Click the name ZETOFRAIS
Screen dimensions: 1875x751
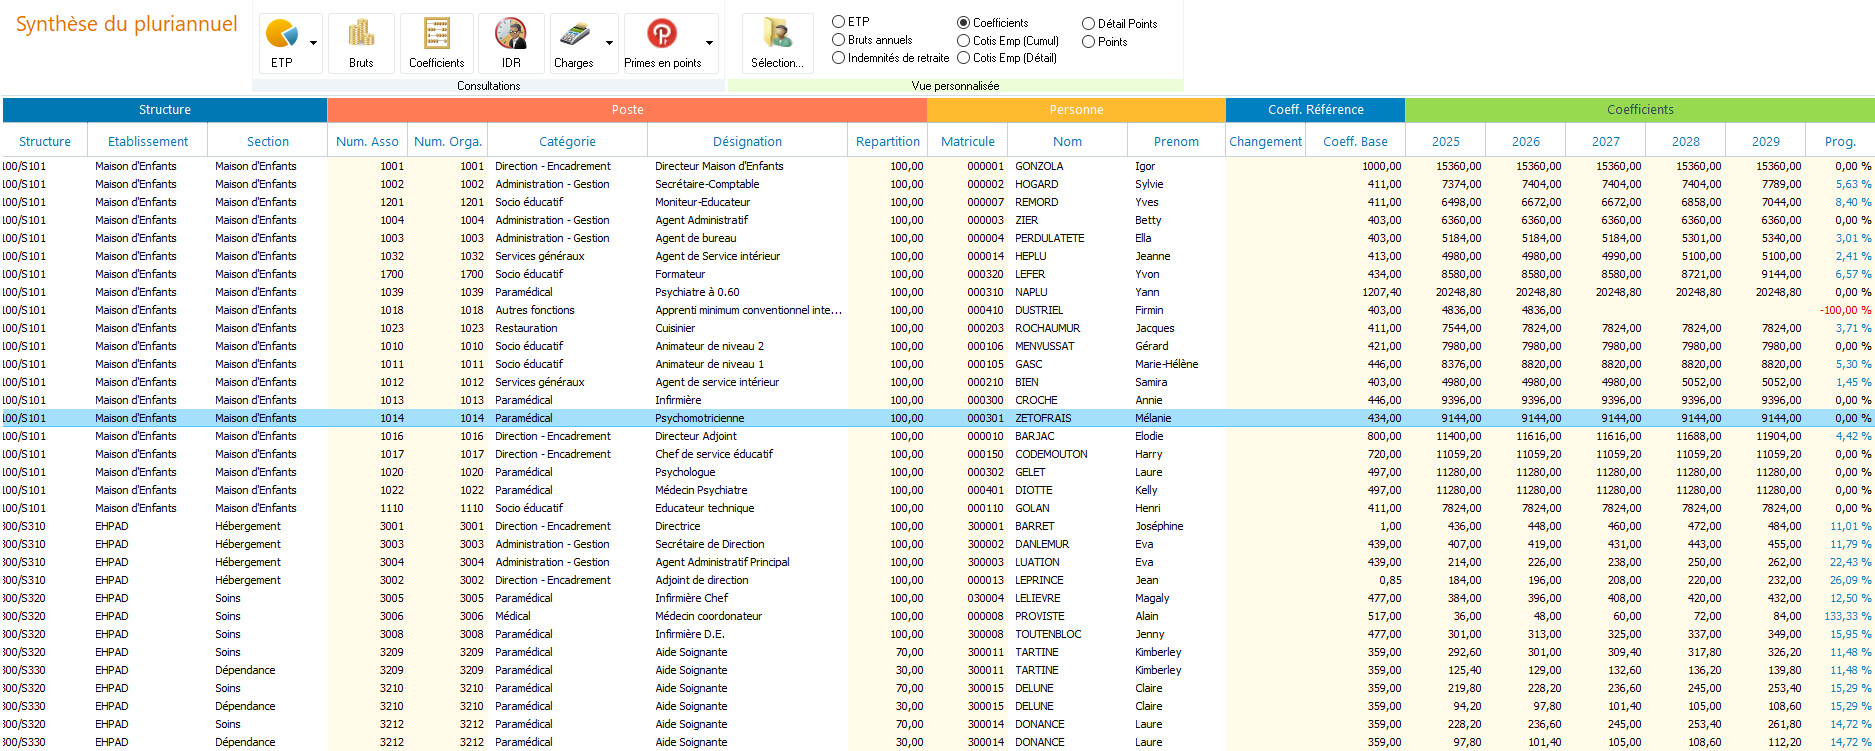click(1043, 418)
